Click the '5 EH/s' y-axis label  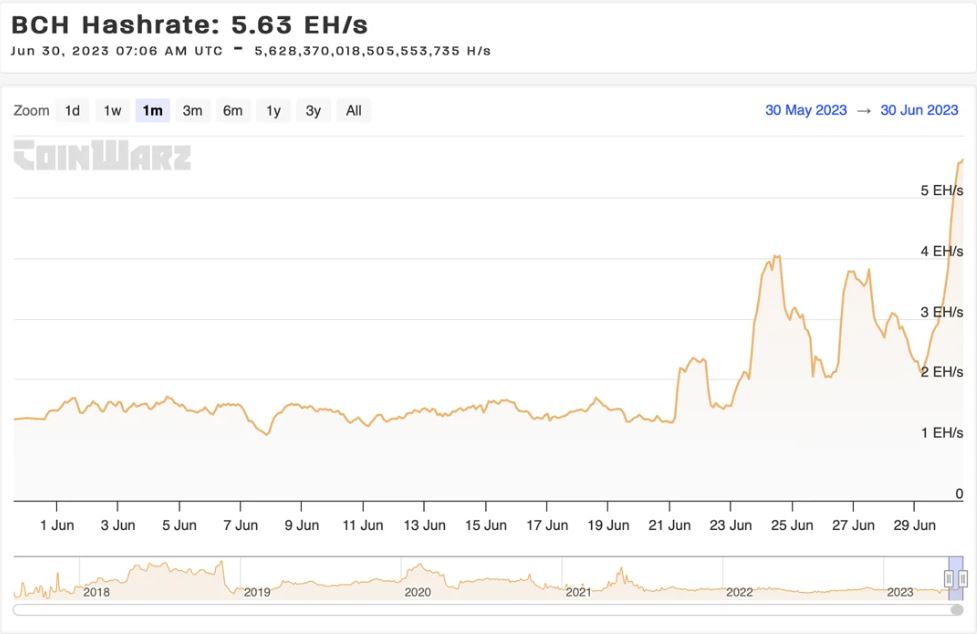(941, 191)
